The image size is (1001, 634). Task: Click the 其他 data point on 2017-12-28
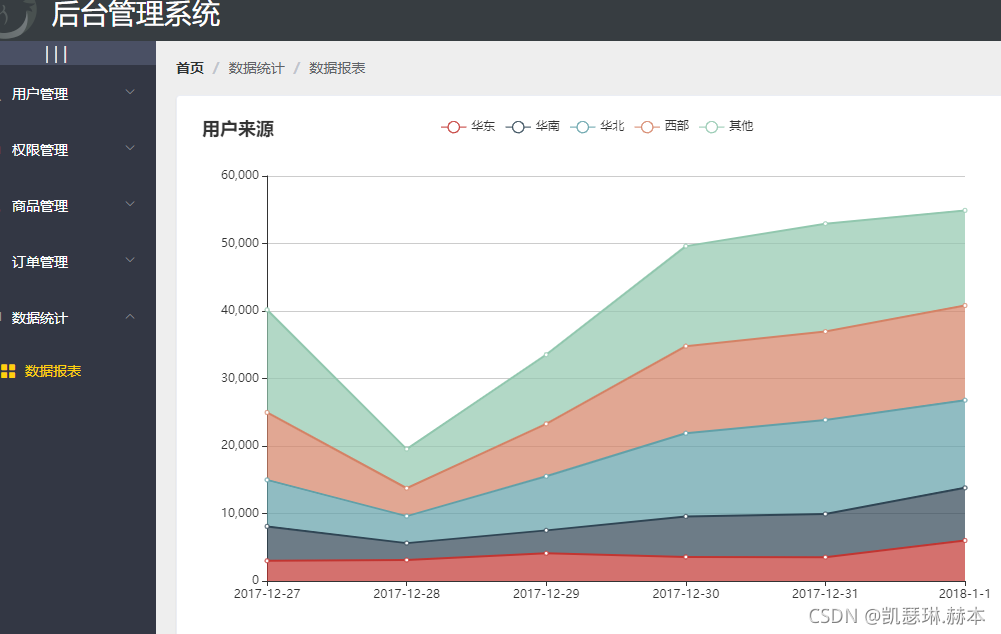(407, 449)
